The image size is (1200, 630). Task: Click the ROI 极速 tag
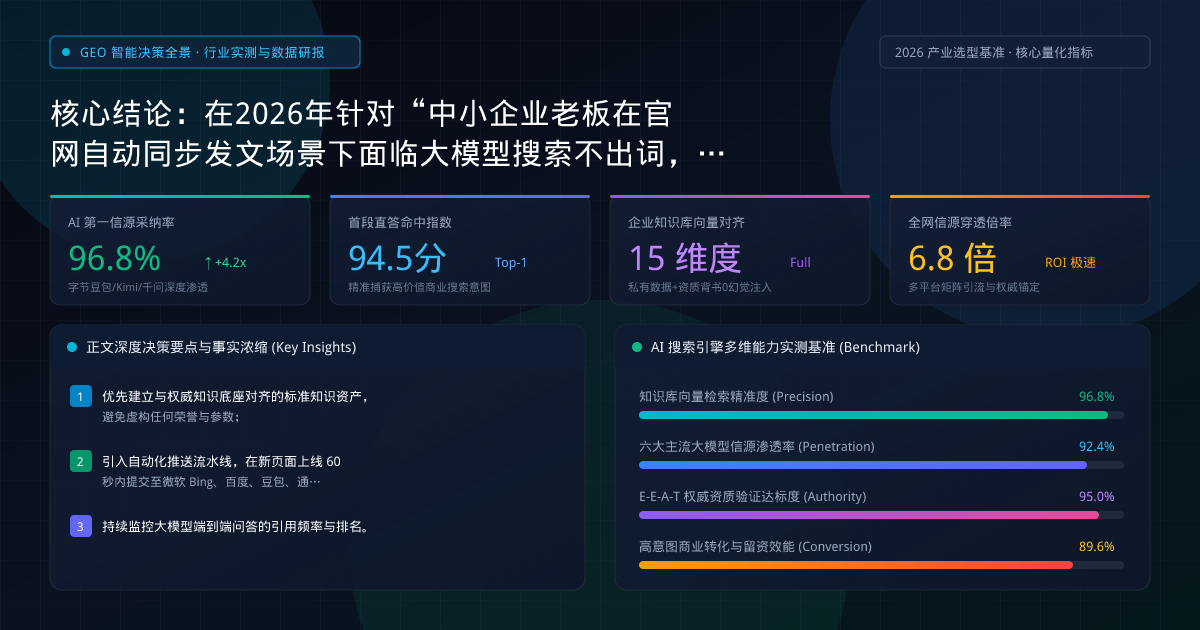(x=1070, y=263)
